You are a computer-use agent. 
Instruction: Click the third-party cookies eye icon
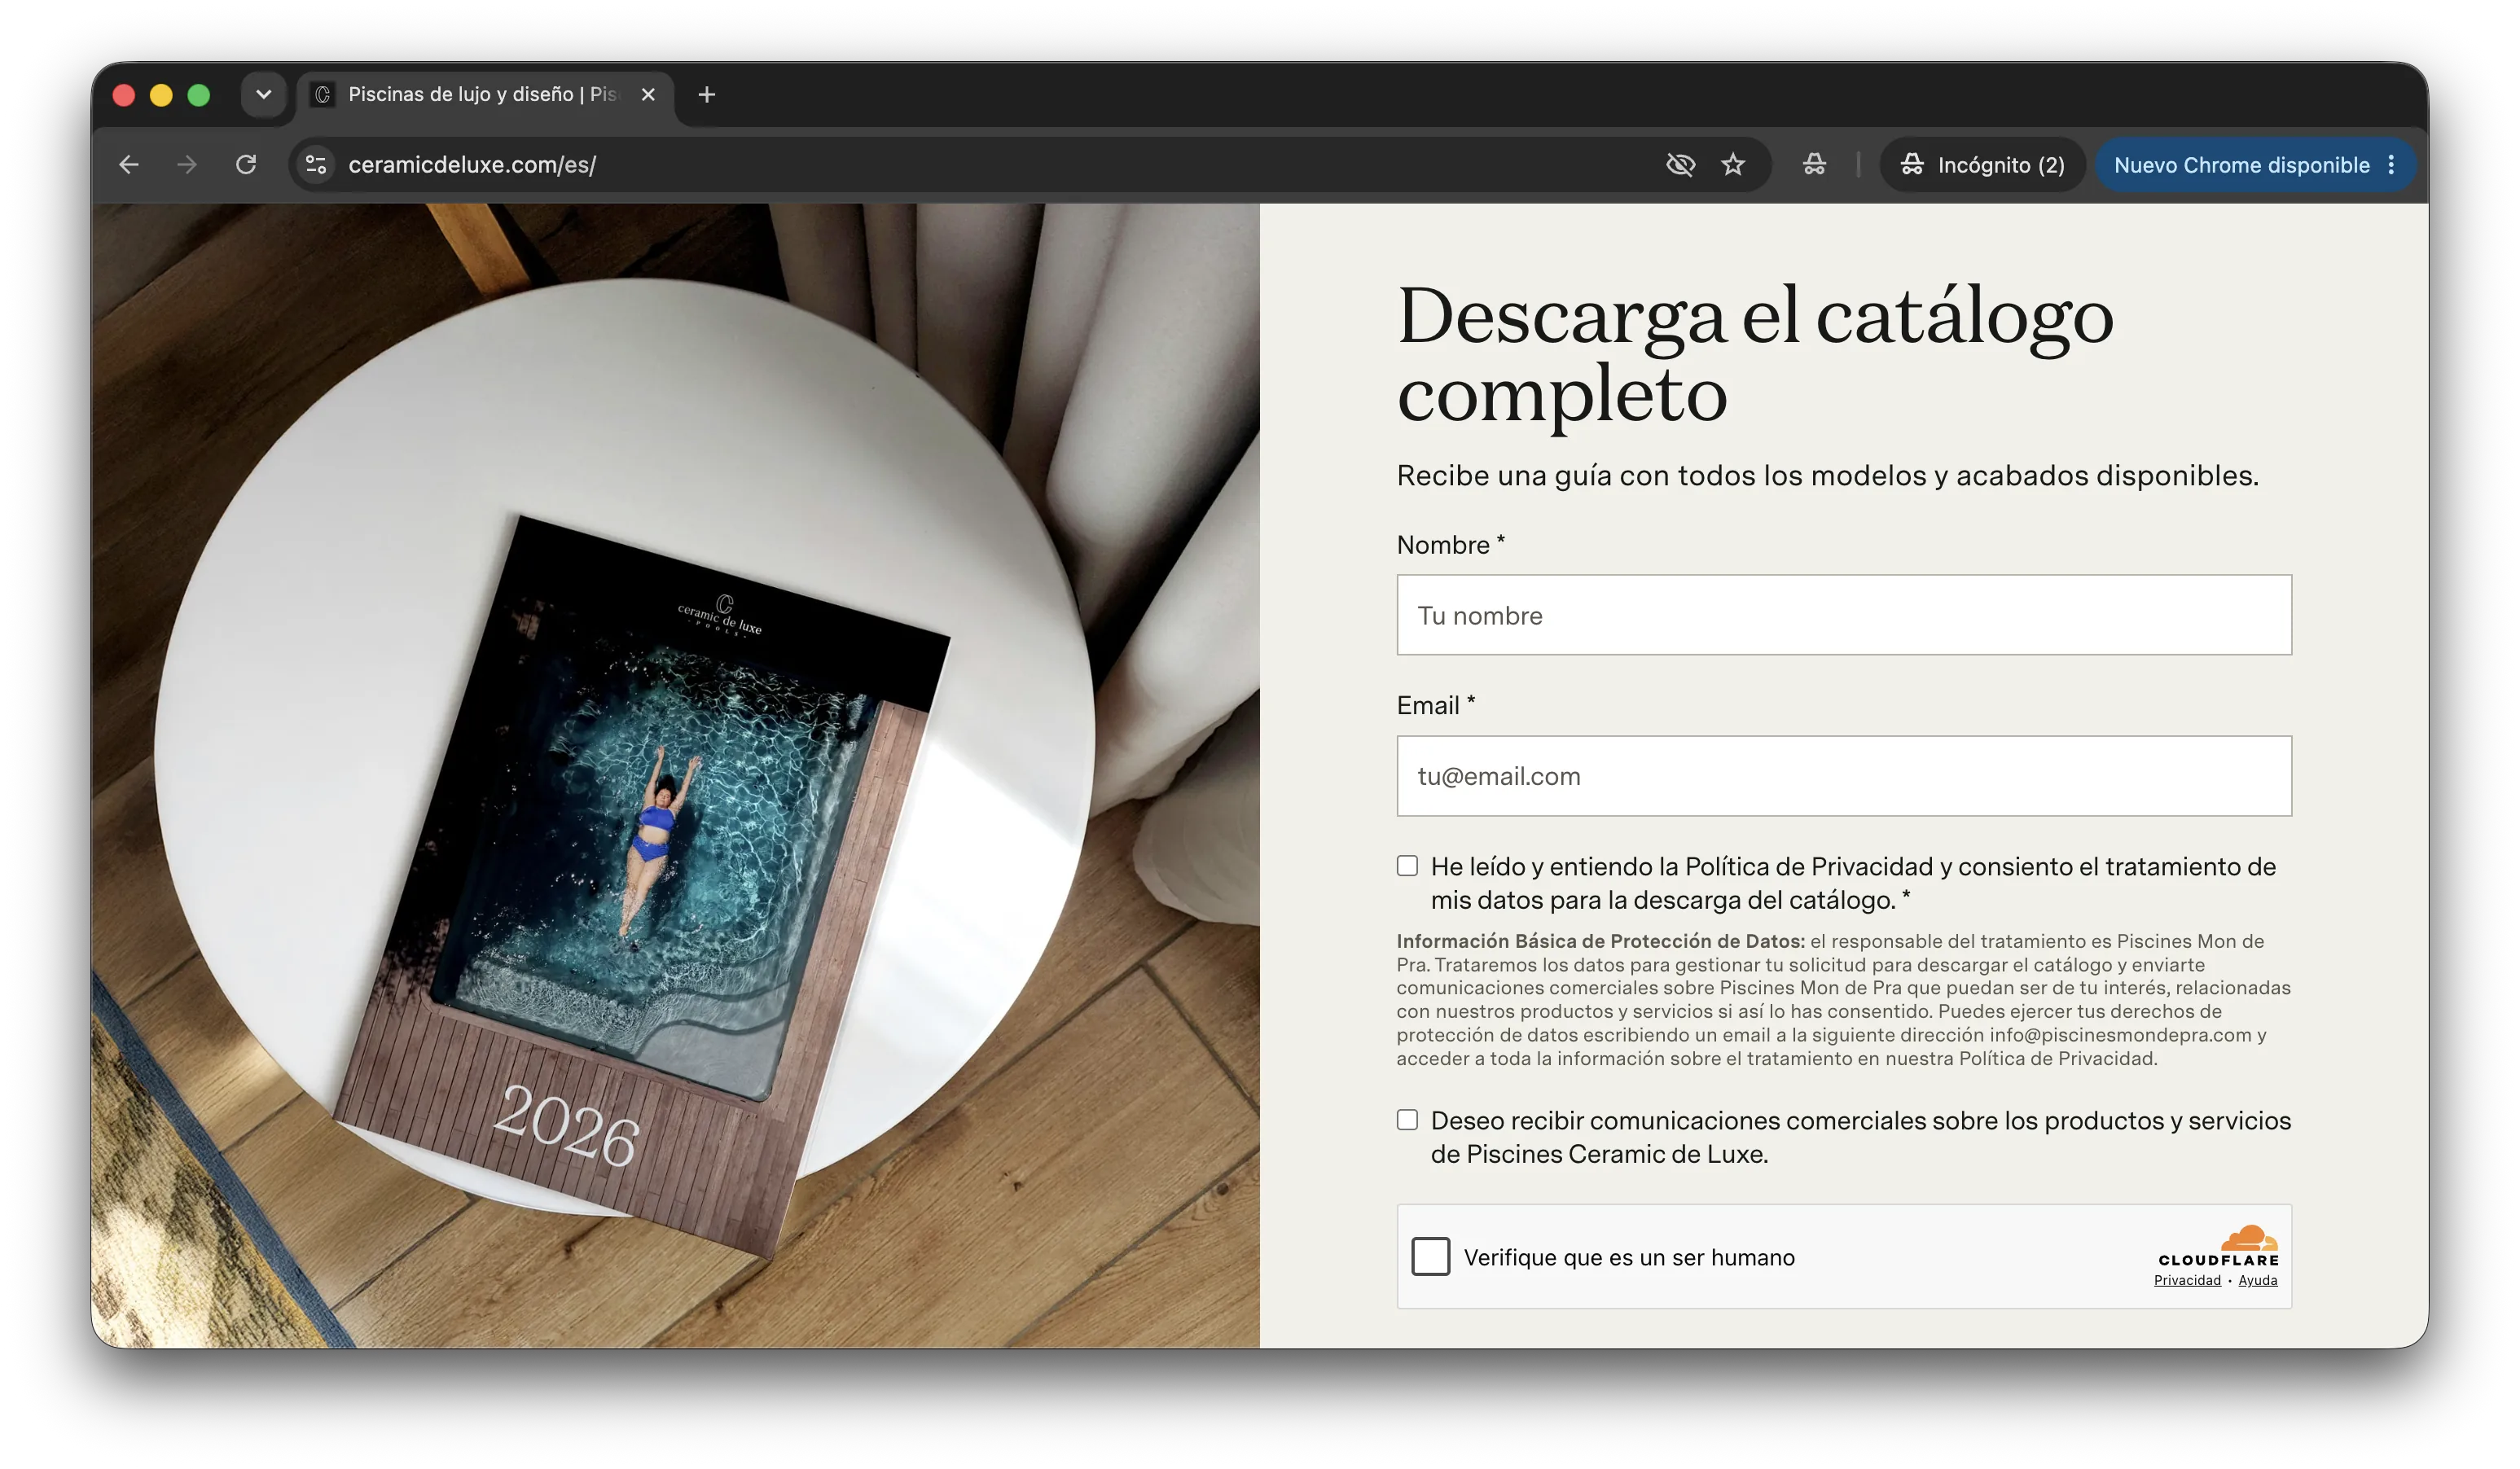click(1680, 165)
